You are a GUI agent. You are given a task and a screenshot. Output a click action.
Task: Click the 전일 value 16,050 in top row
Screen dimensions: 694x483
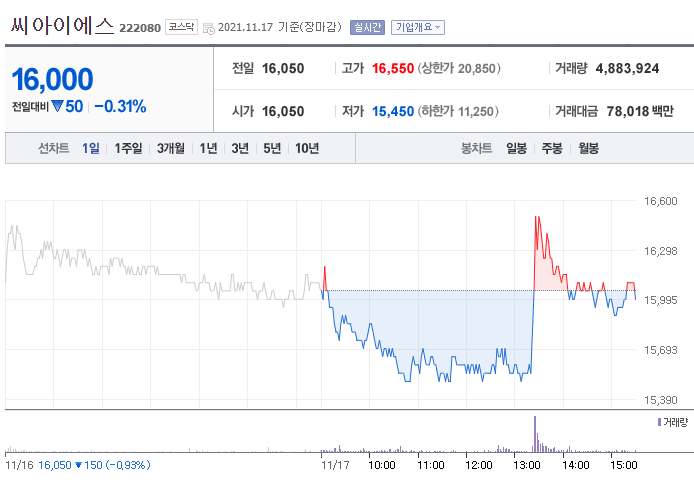pos(283,68)
